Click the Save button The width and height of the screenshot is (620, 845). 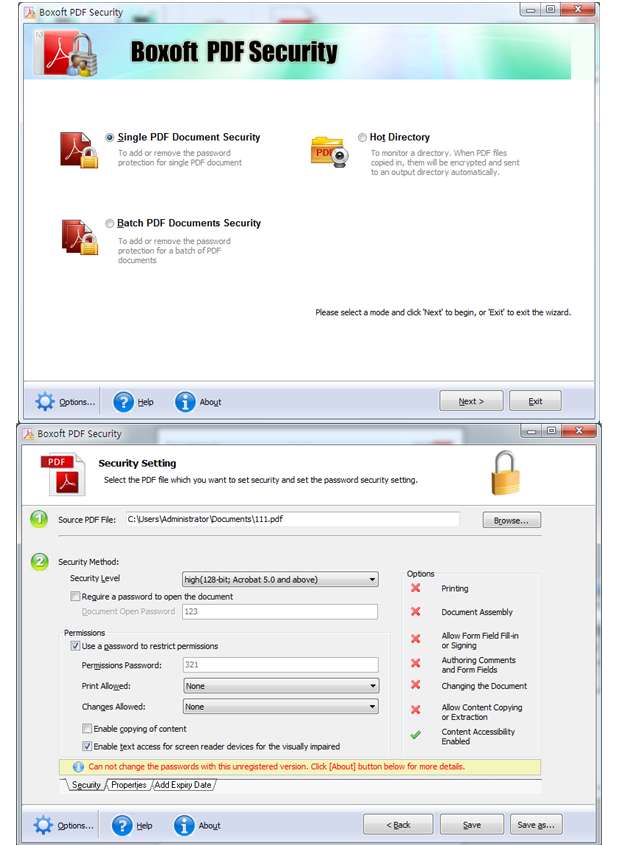(472, 825)
